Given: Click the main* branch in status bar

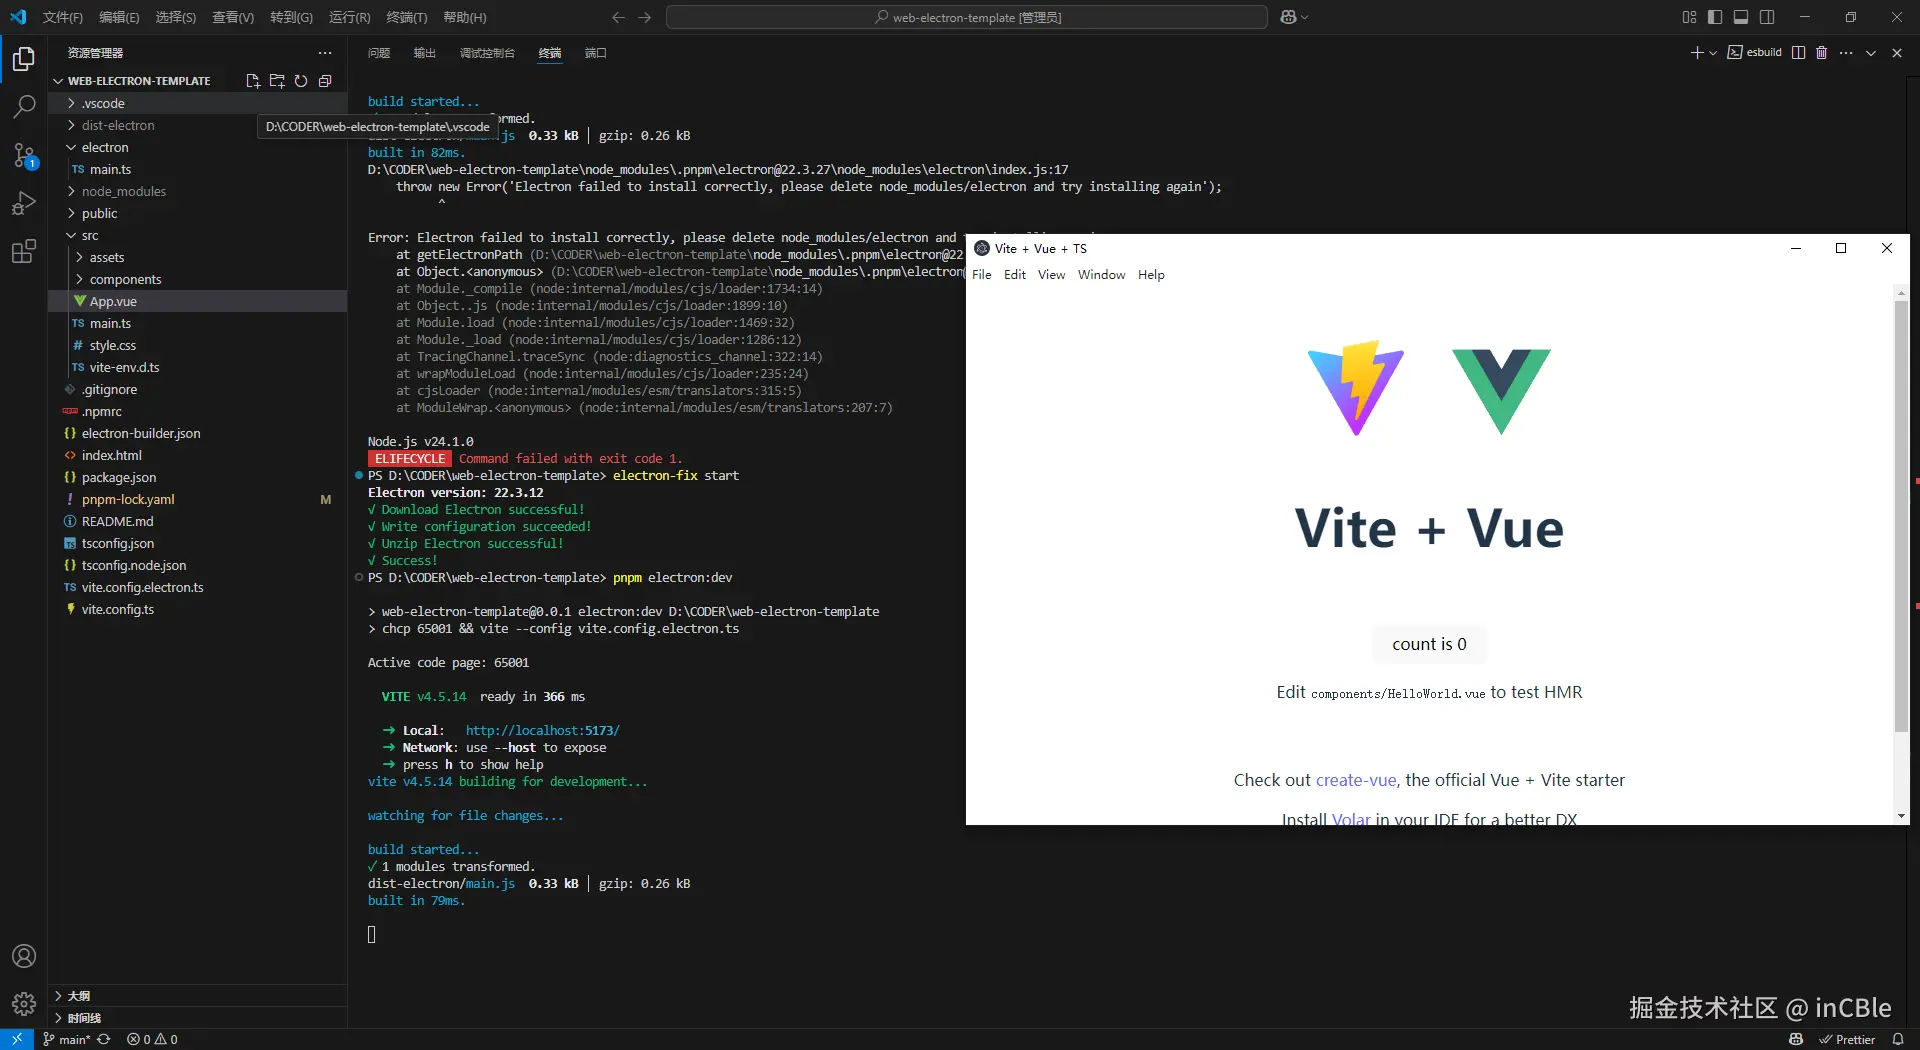Looking at the screenshot, I should (67, 1039).
